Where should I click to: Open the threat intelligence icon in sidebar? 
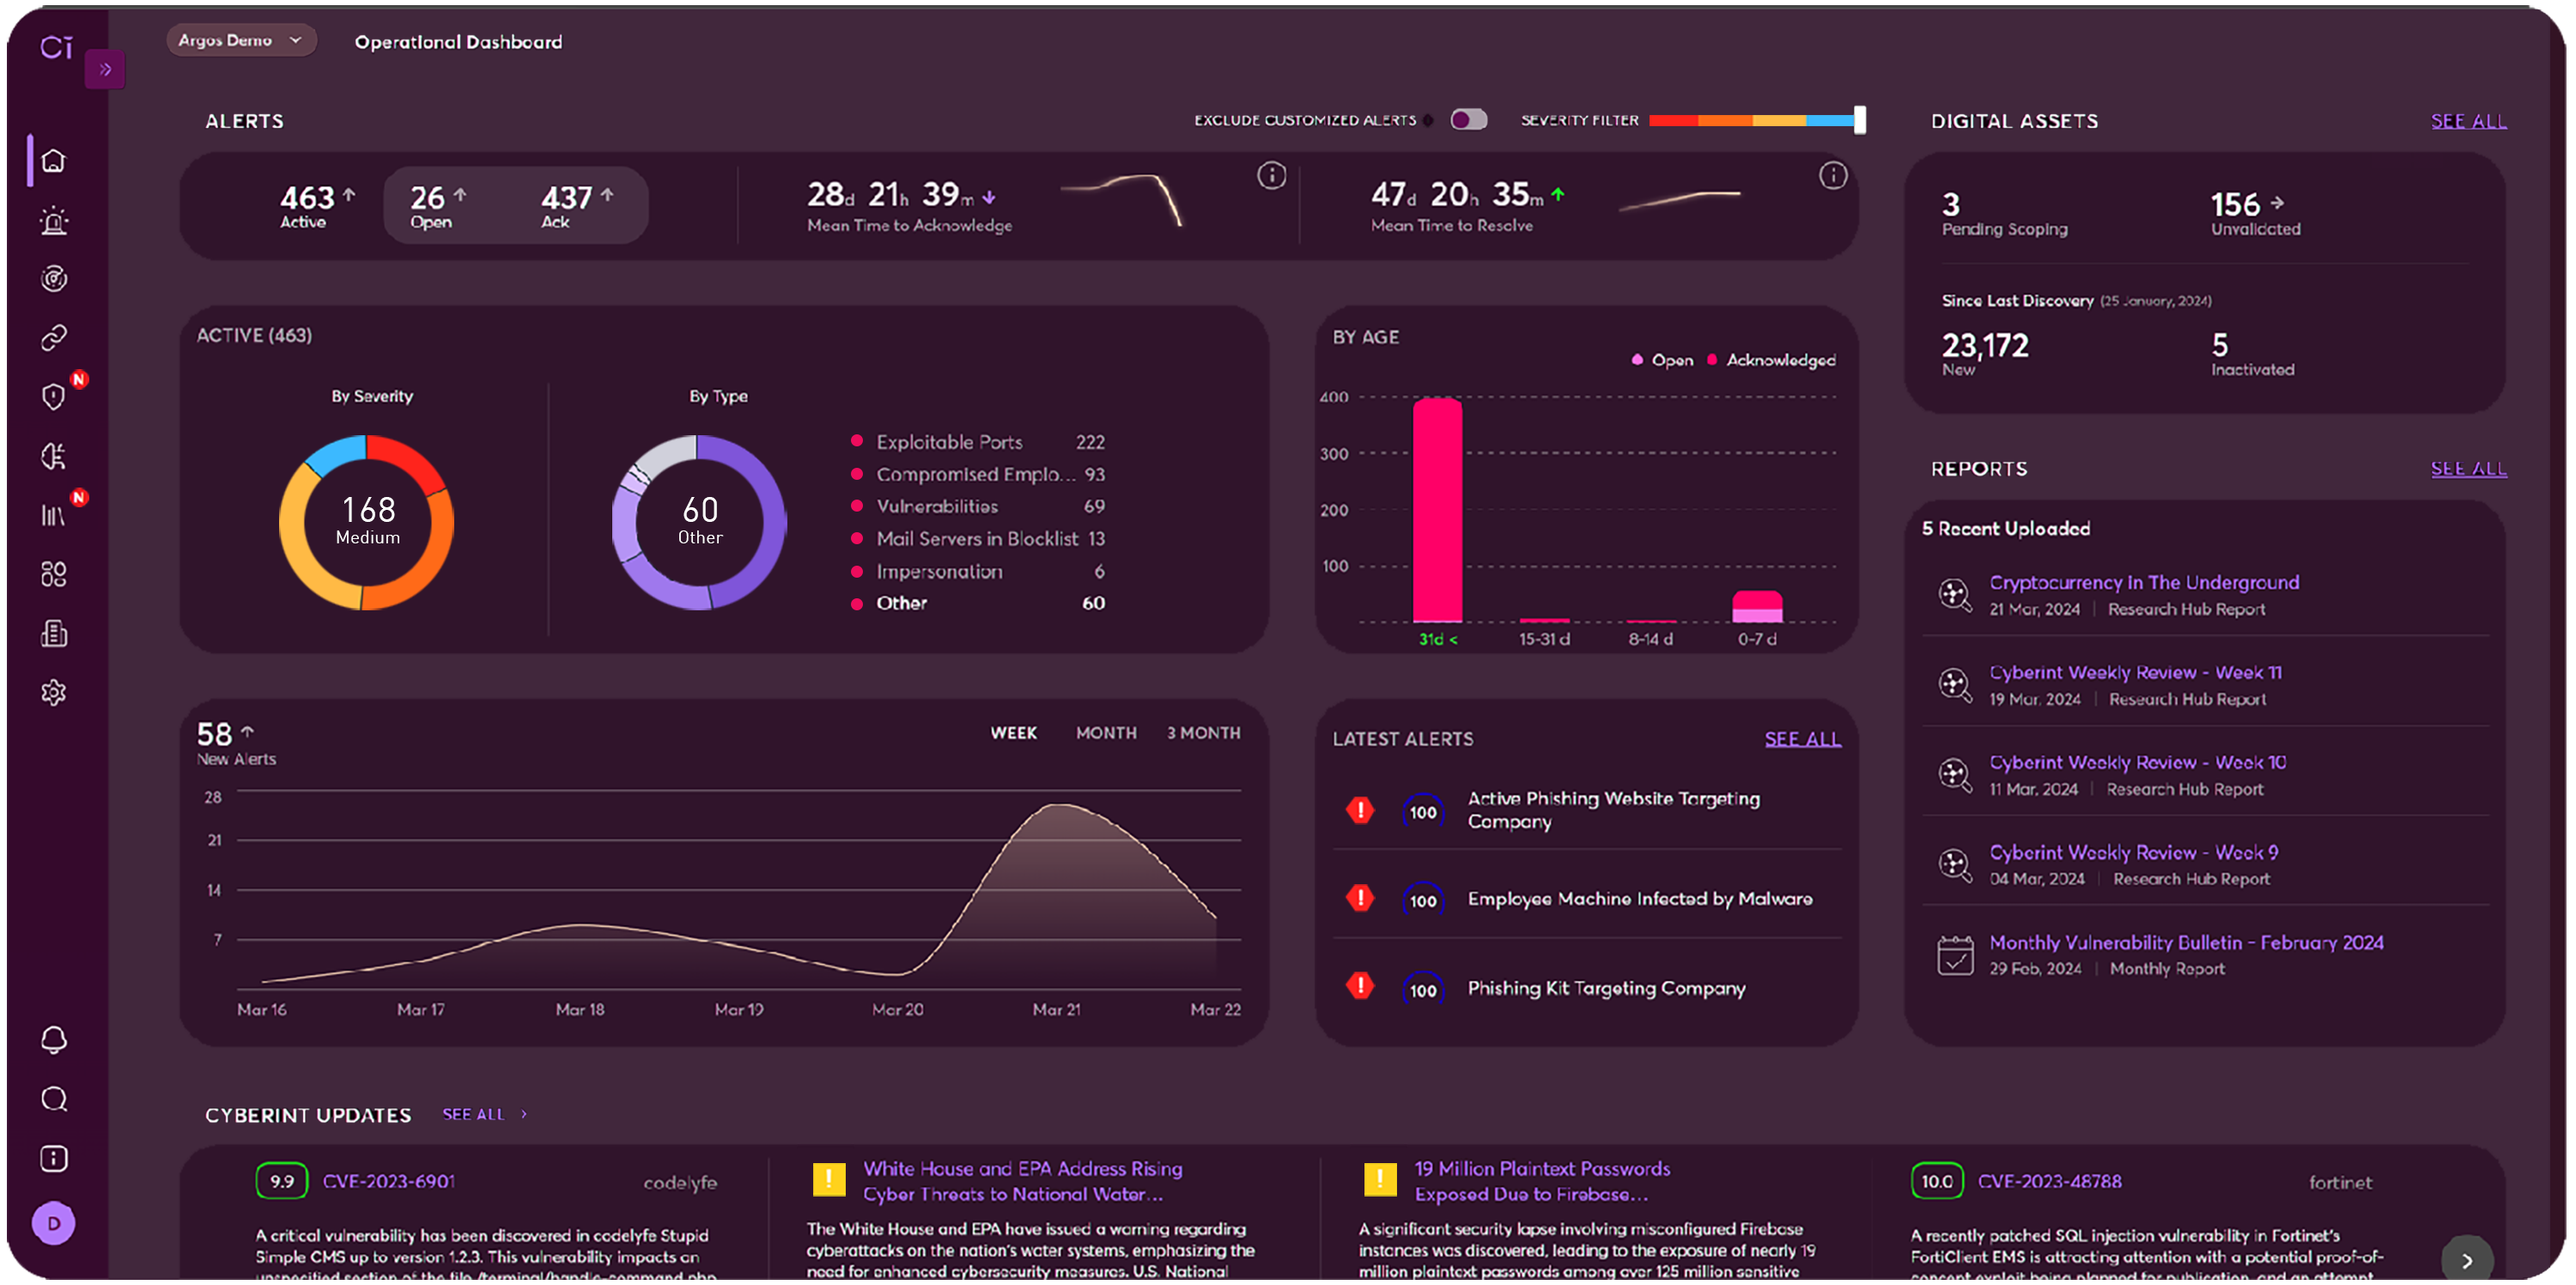coord(54,276)
